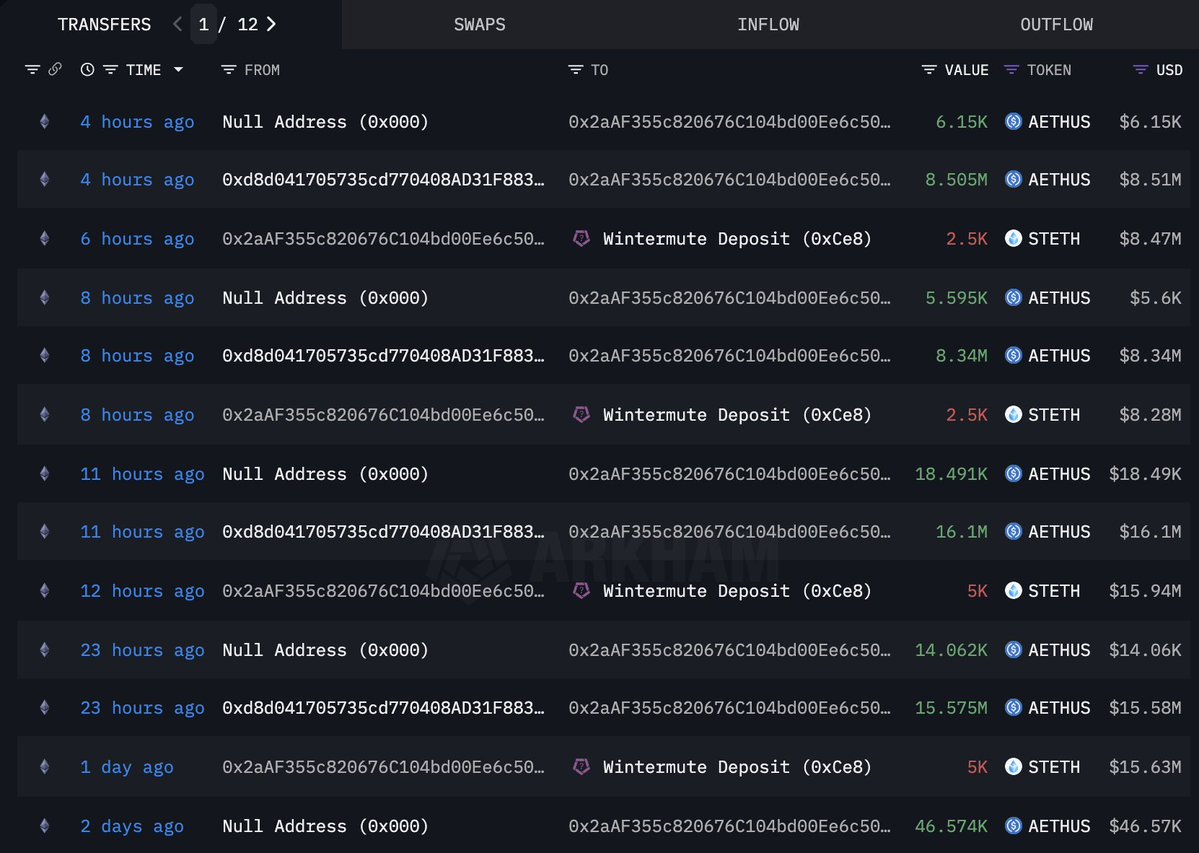Click value 8.505M cell
Screen dimensions: 1199x853
point(956,180)
